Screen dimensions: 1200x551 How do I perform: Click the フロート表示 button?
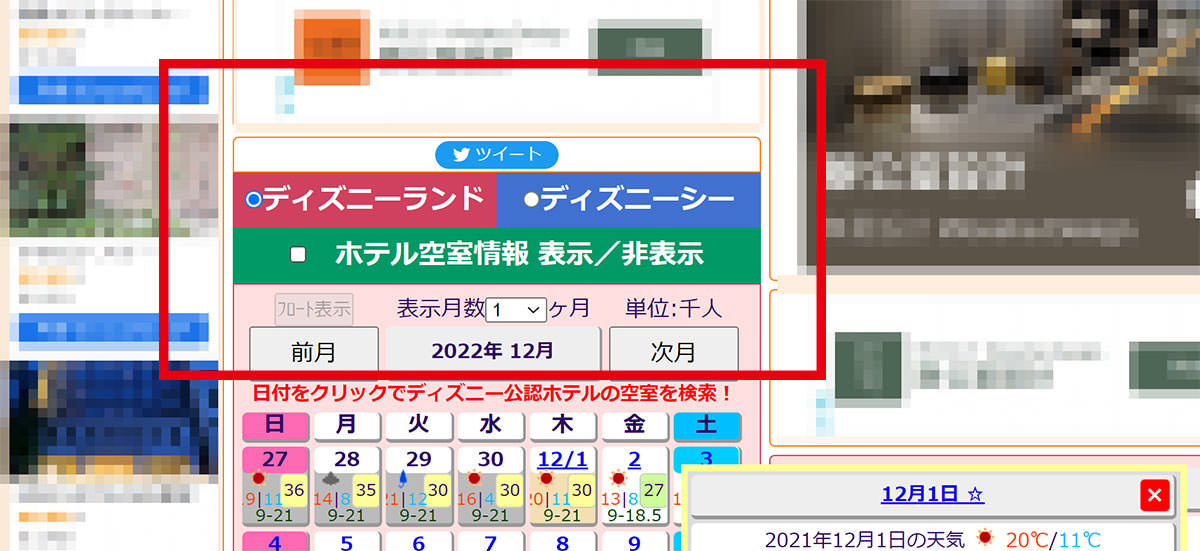(314, 309)
